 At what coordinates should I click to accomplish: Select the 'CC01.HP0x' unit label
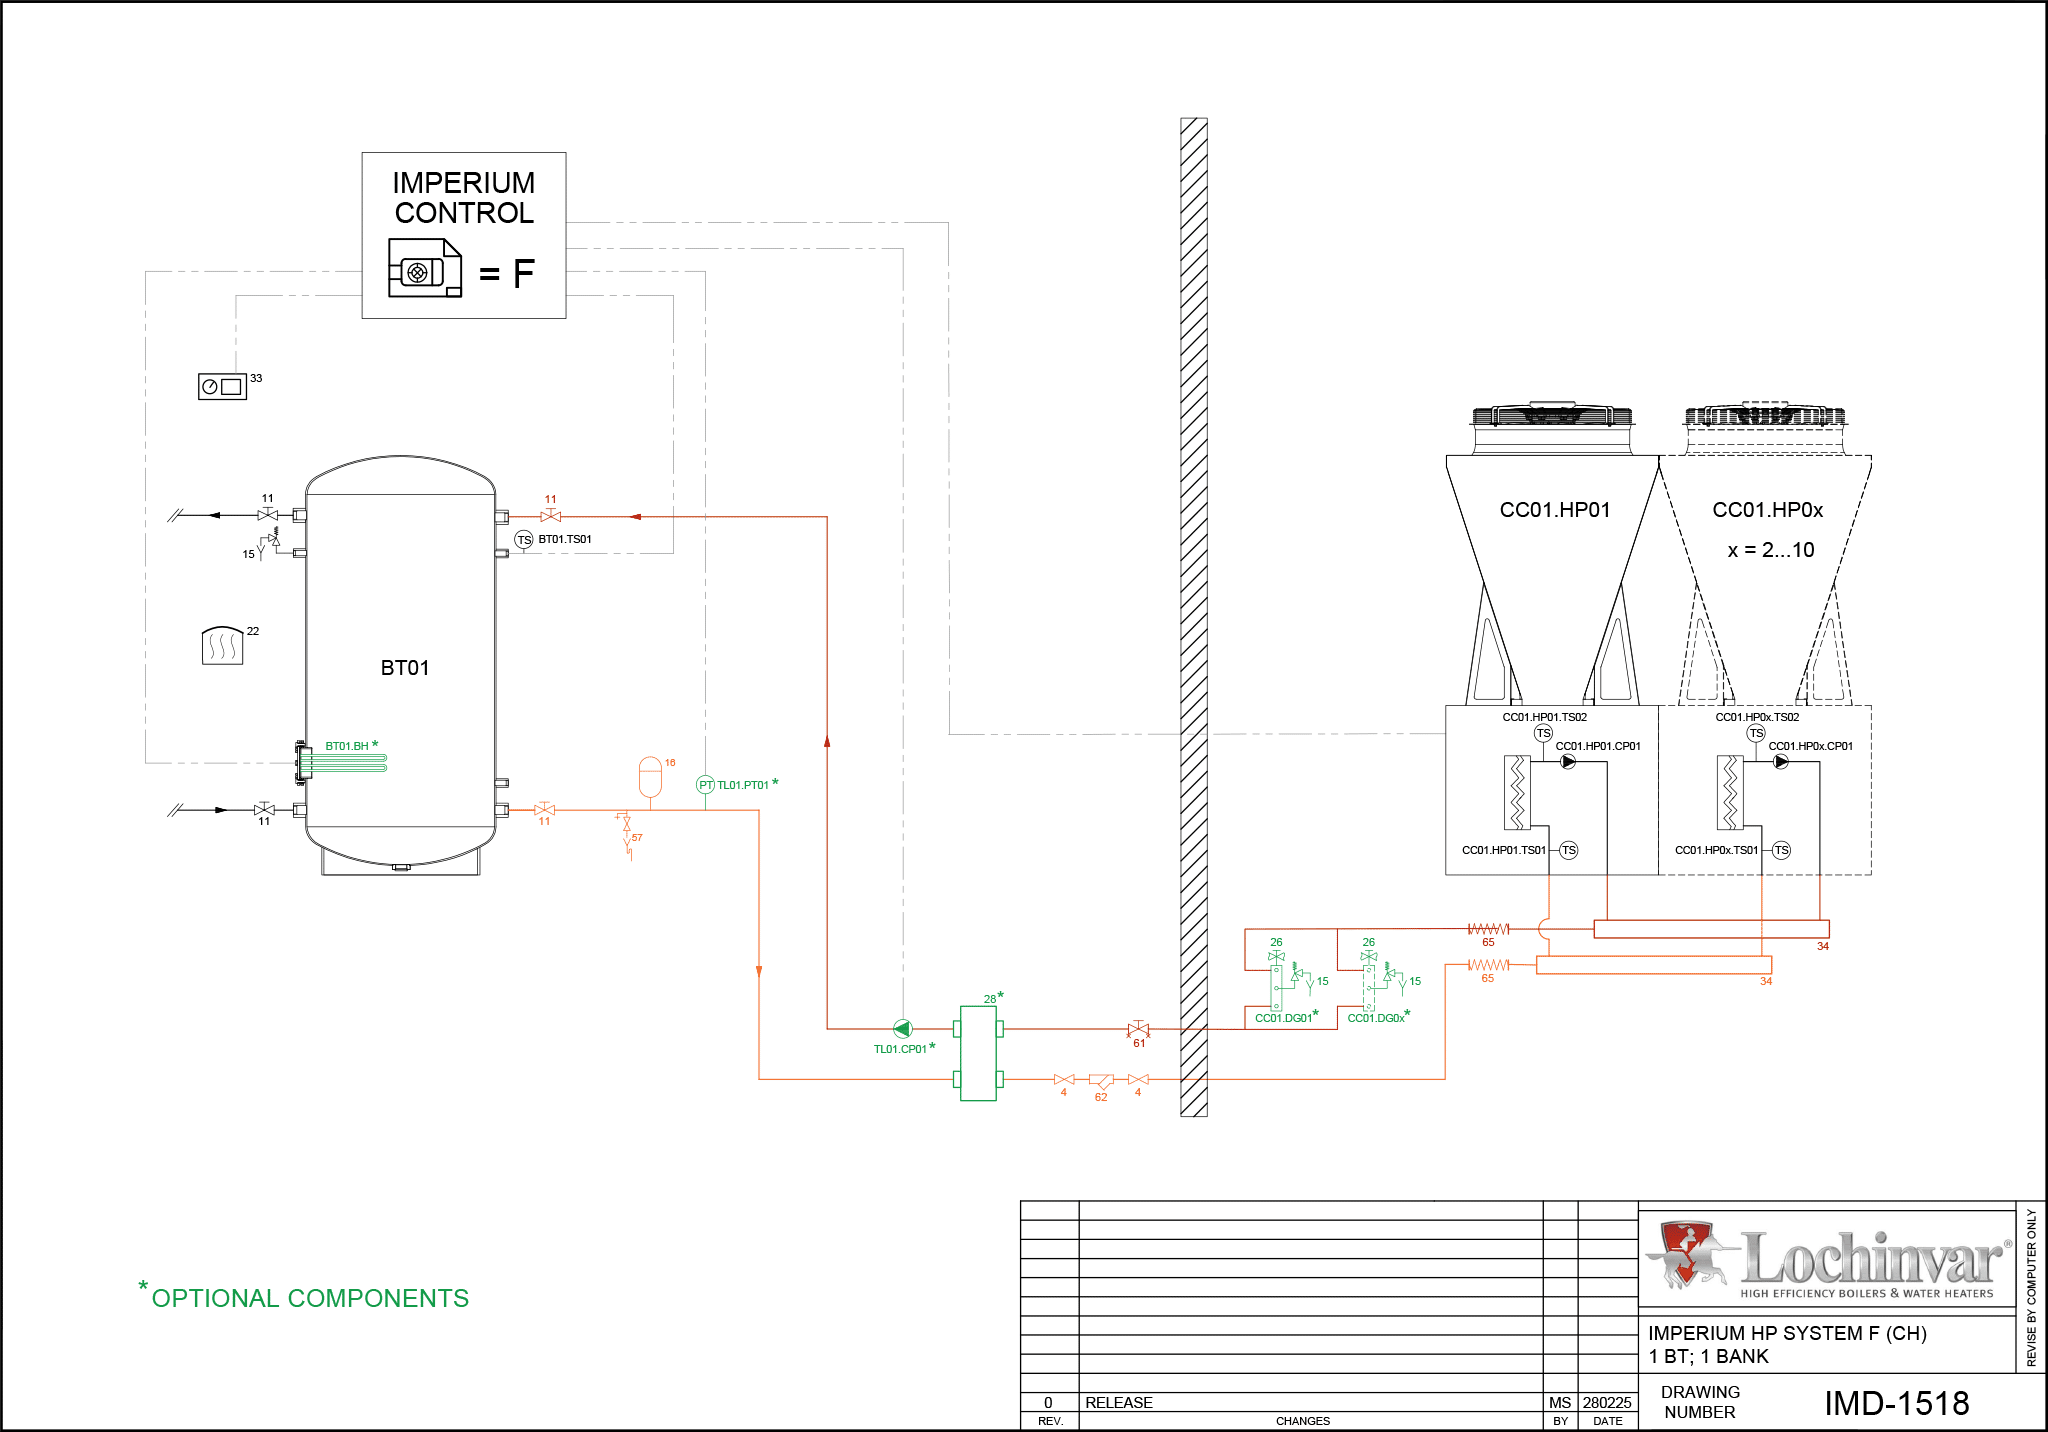(1768, 510)
